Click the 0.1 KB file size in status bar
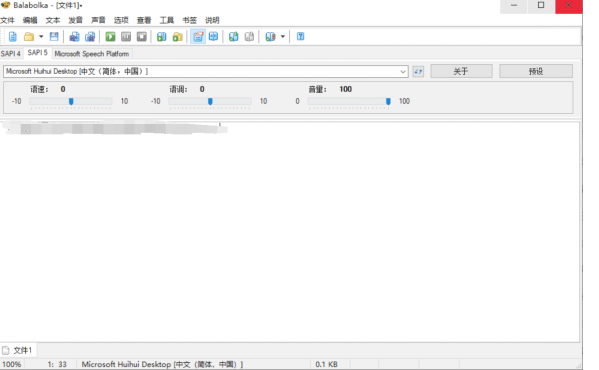 [x=326, y=364]
